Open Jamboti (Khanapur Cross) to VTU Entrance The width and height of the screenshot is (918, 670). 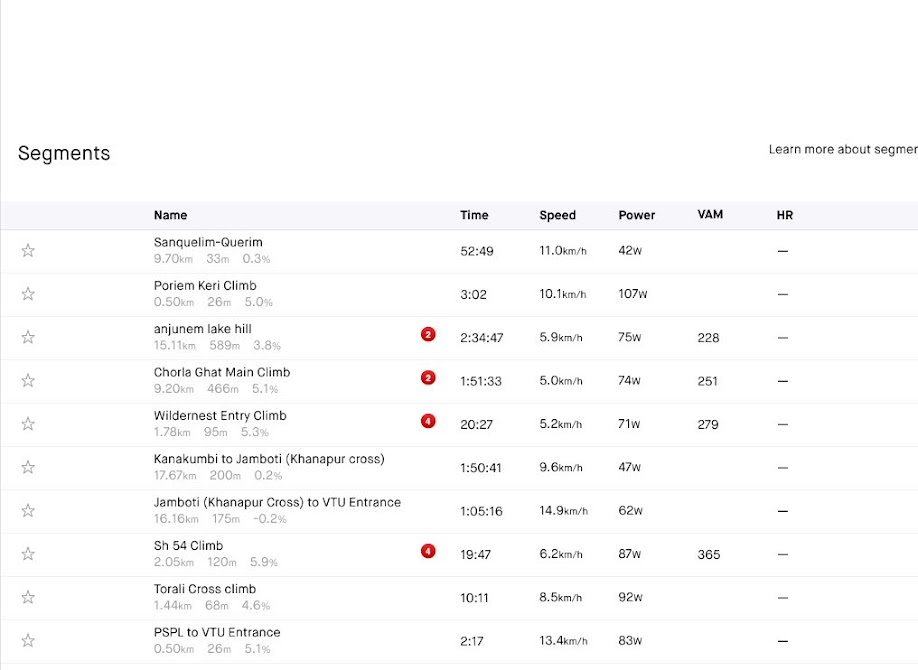click(278, 502)
